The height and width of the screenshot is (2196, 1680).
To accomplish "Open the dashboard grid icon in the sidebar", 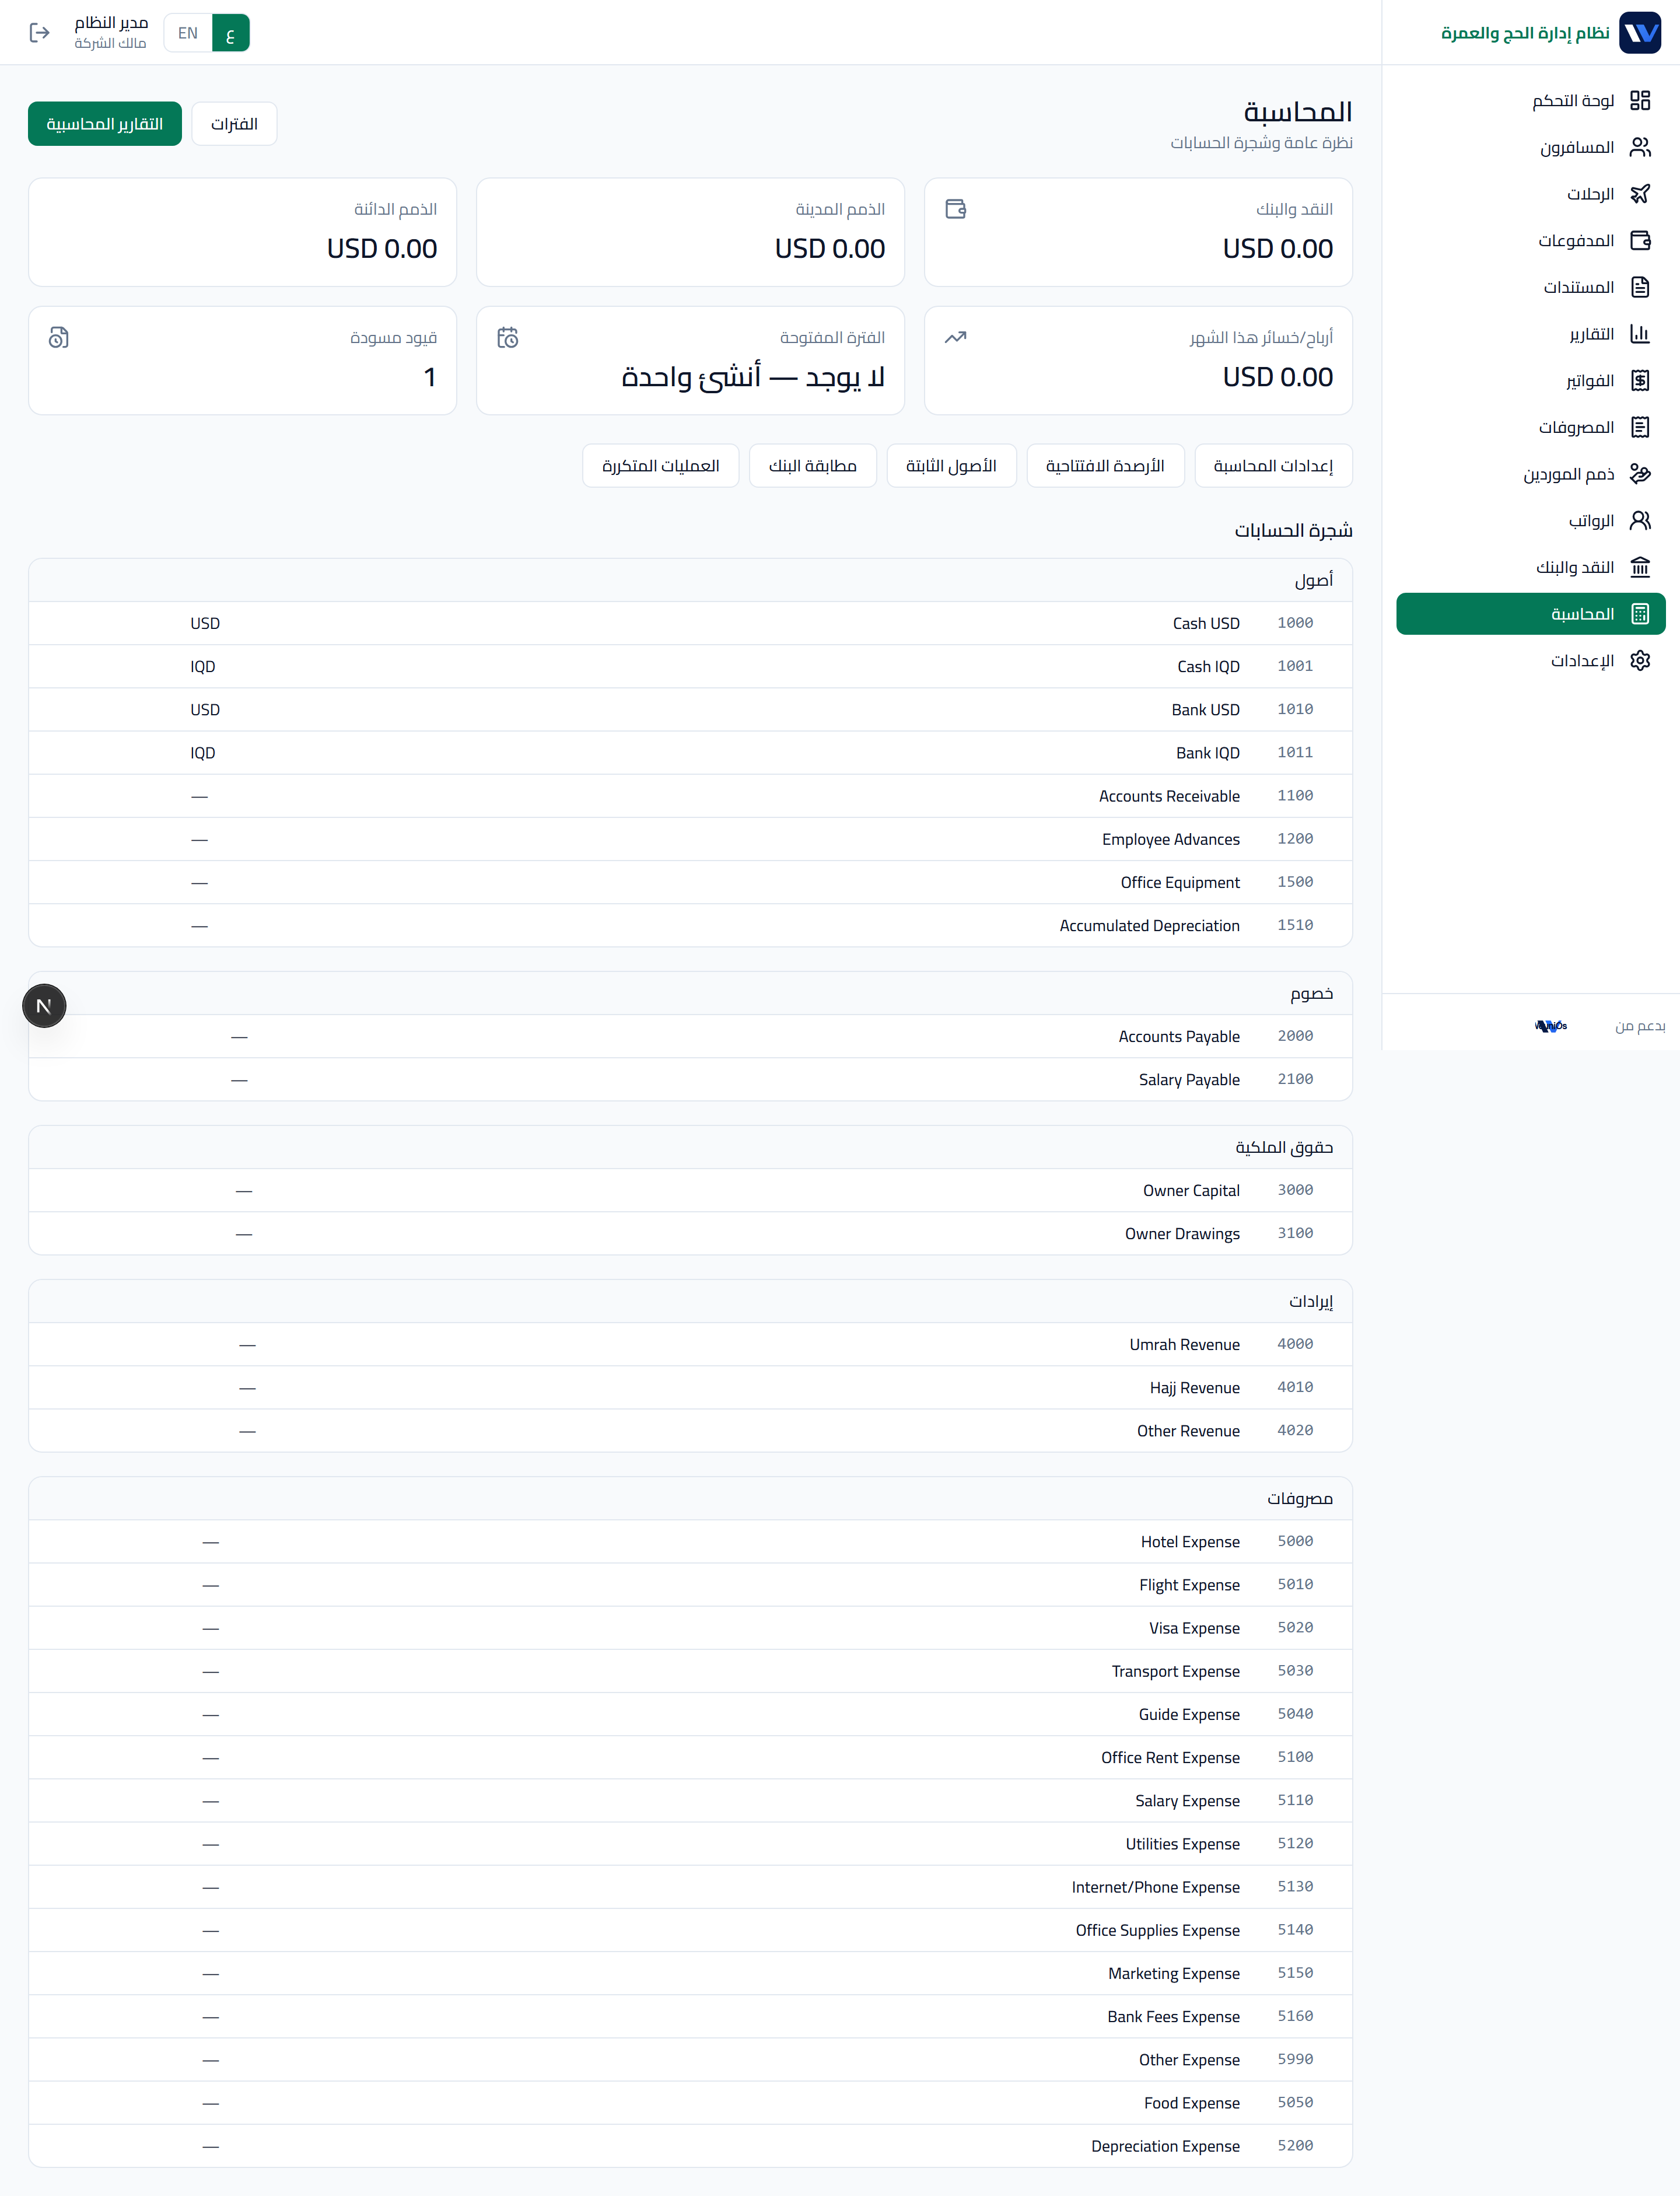I will (x=1639, y=100).
